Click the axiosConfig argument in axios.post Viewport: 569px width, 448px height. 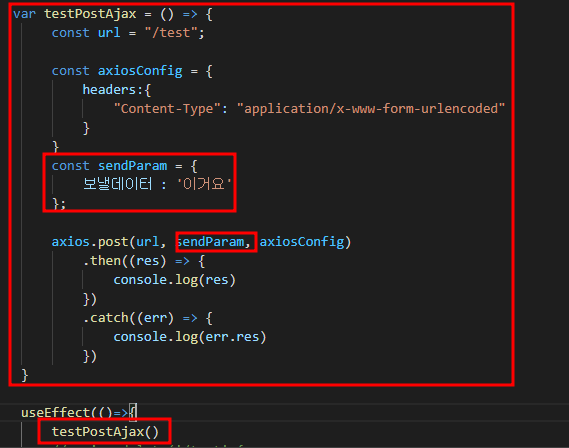(302, 242)
